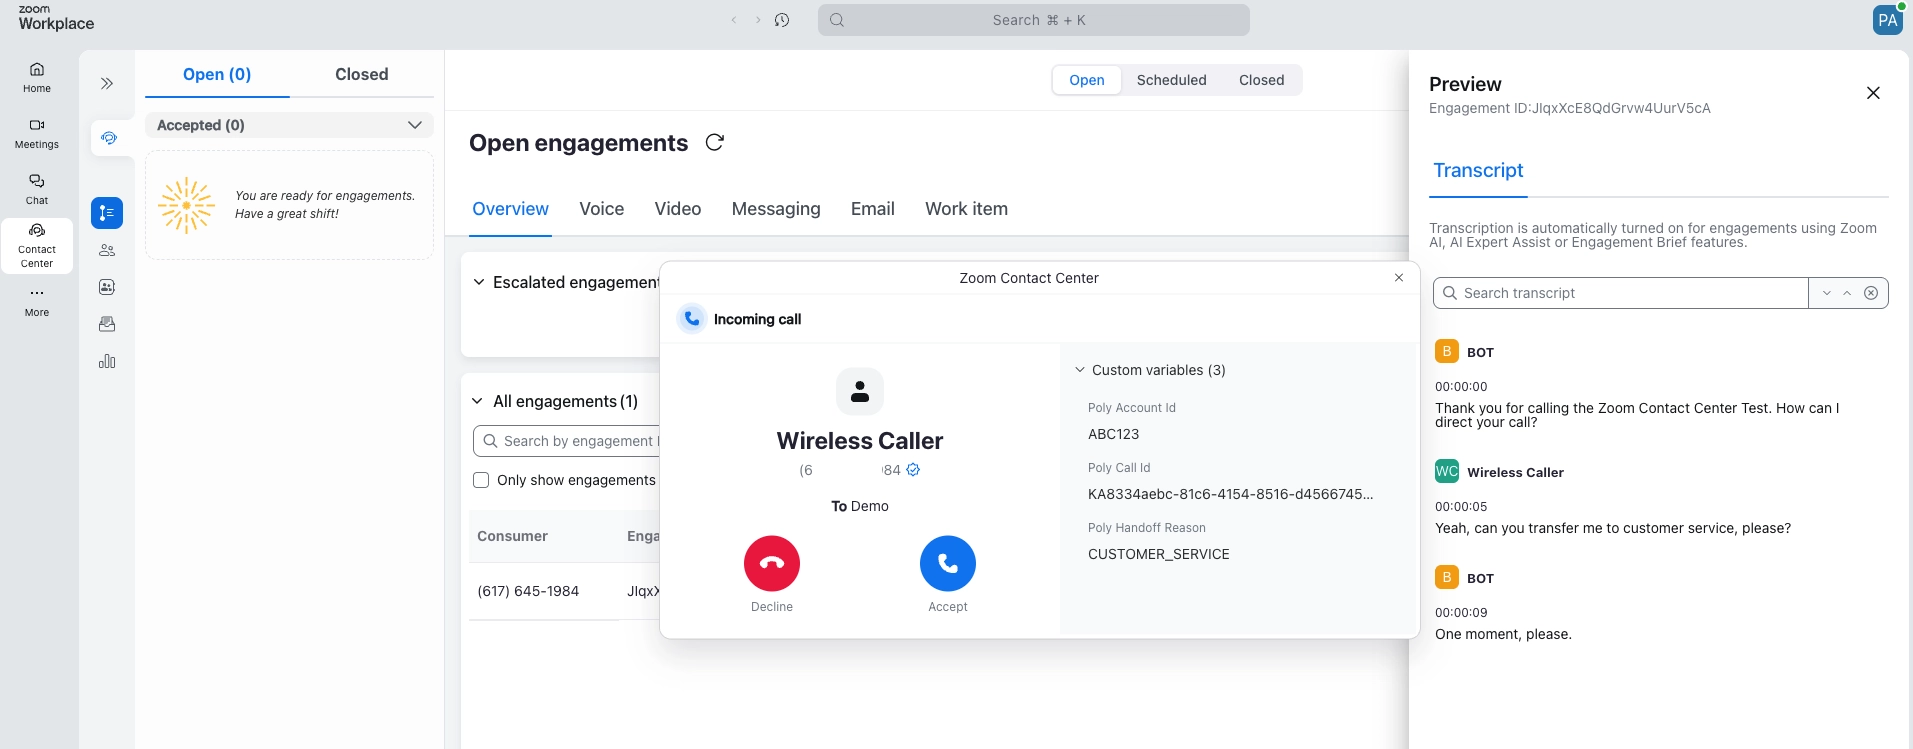Viewport: 1913px width, 749px height.
Task: Open Home in the Zoom sidebar
Action: click(x=37, y=77)
